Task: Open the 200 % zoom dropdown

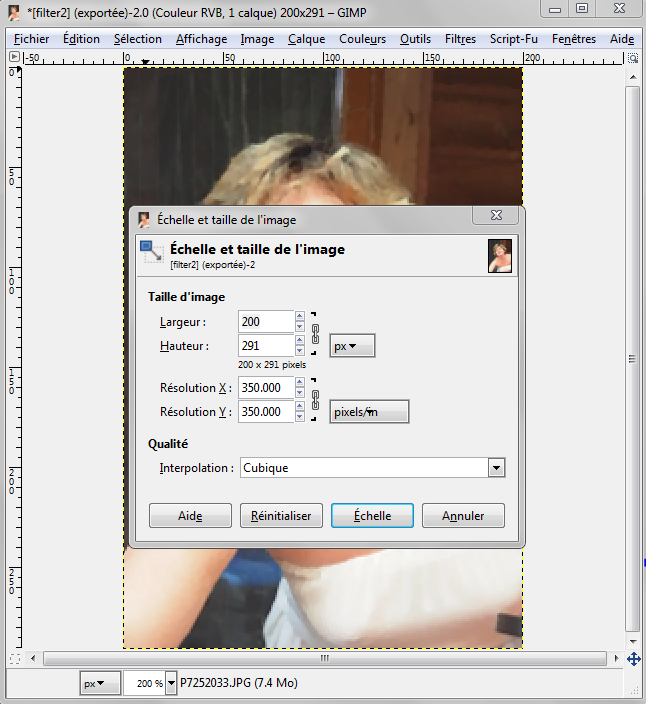Action: click(x=171, y=683)
